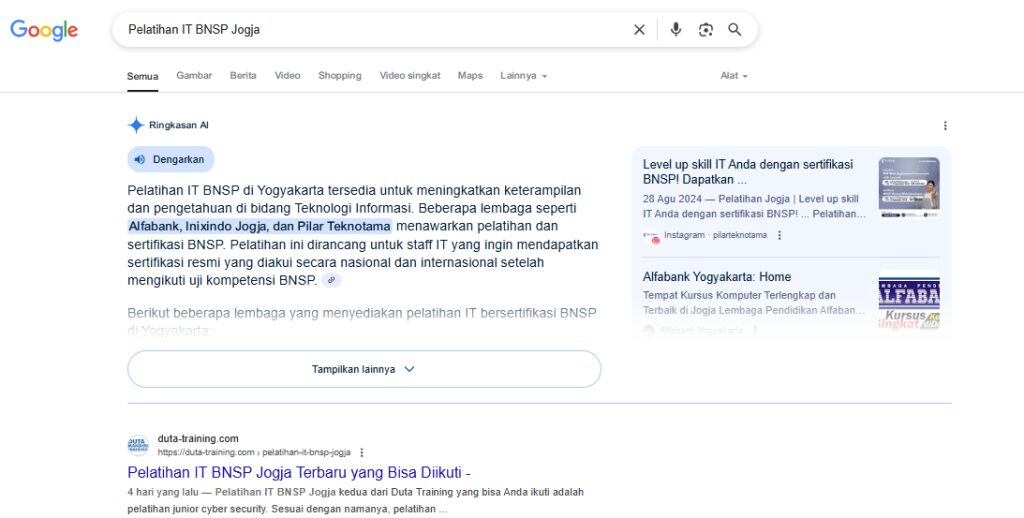Play the summary with Dengarkan button
This screenshot has width=1024, height=518.
coord(170,159)
